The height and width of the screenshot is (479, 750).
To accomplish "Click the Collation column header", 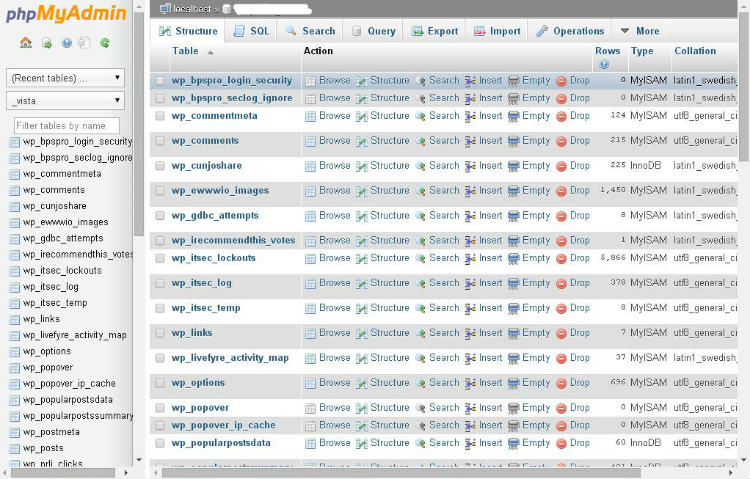I will pyautogui.click(x=695, y=51).
